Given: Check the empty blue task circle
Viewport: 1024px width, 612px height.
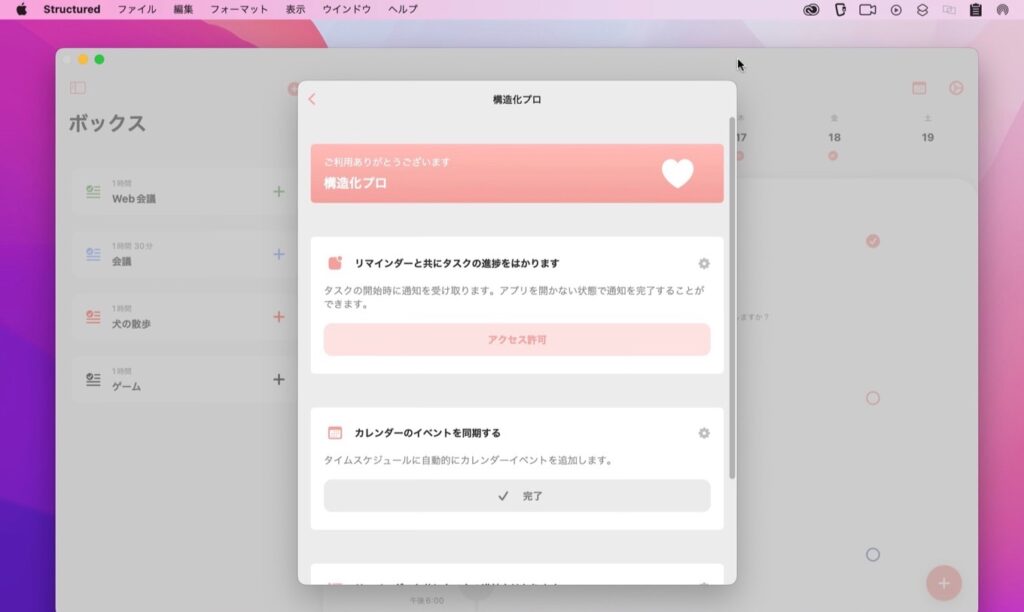Looking at the screenshot, I should tap(872, 555).
